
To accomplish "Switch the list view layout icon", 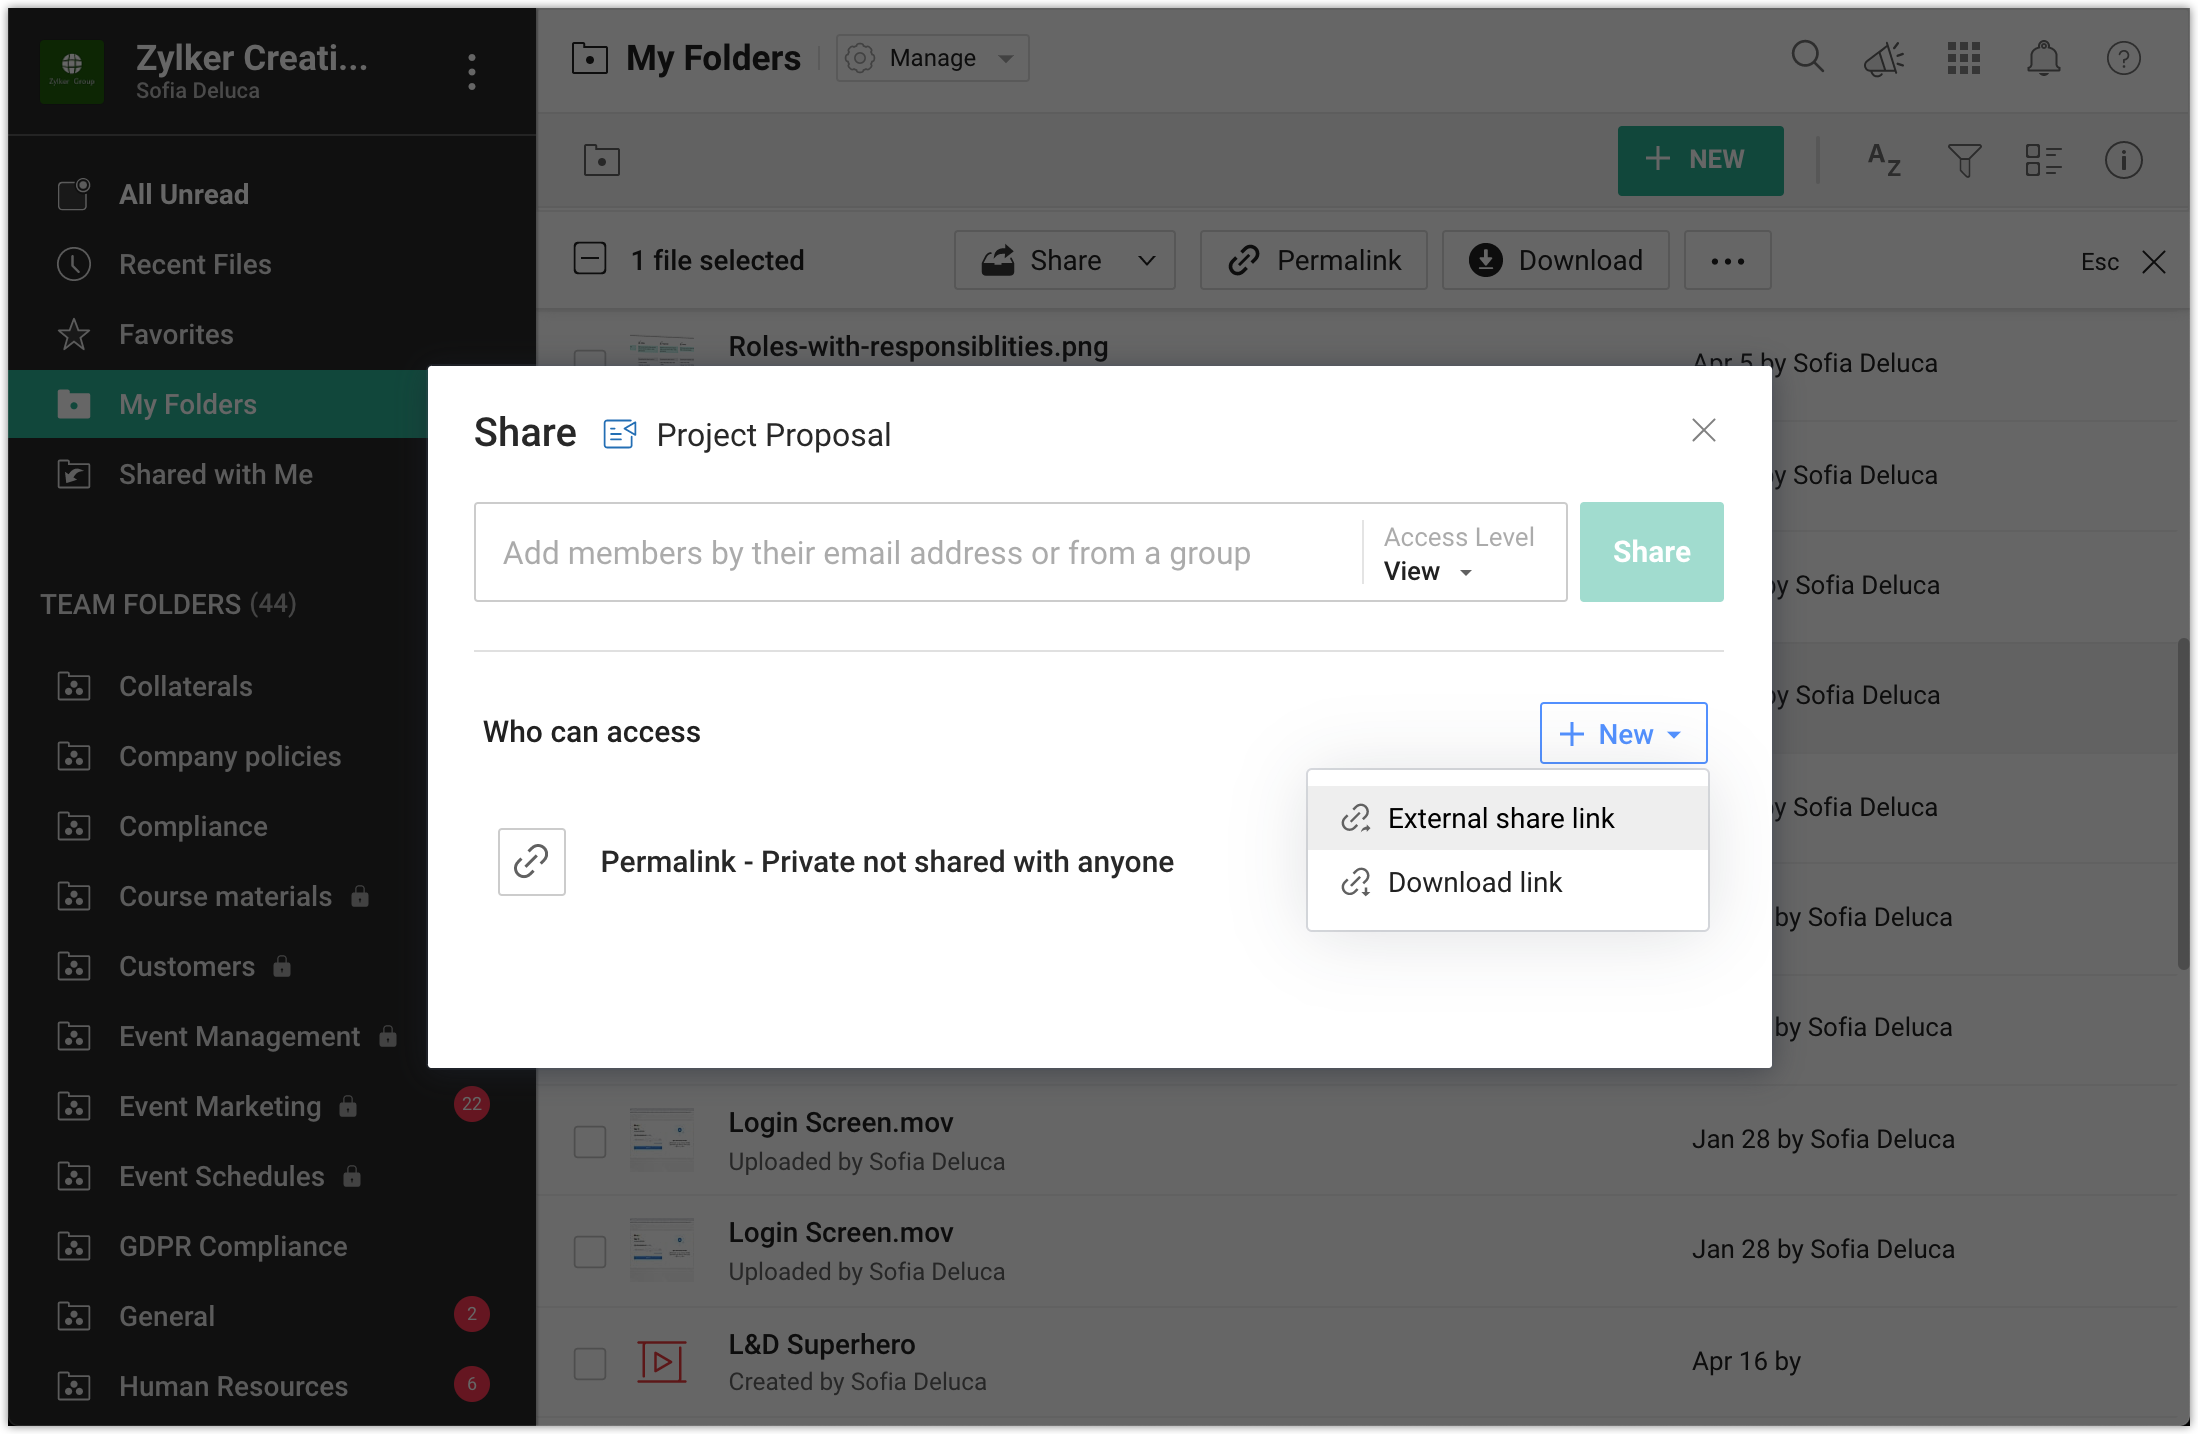I will click(2043, 160).
